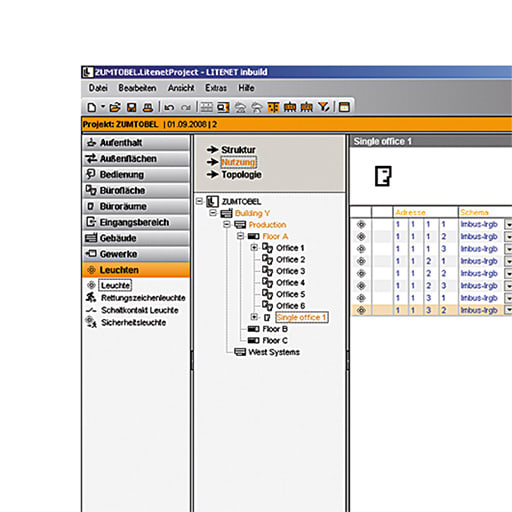Collapse the Floor A node
This screenshot has height=512, width=512.
(240, 236)
